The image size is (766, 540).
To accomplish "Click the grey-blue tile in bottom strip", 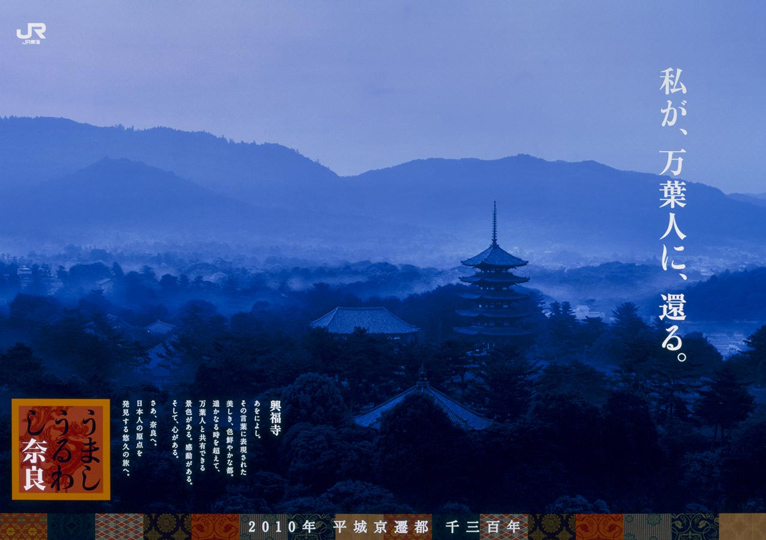I will pos(646,527).
